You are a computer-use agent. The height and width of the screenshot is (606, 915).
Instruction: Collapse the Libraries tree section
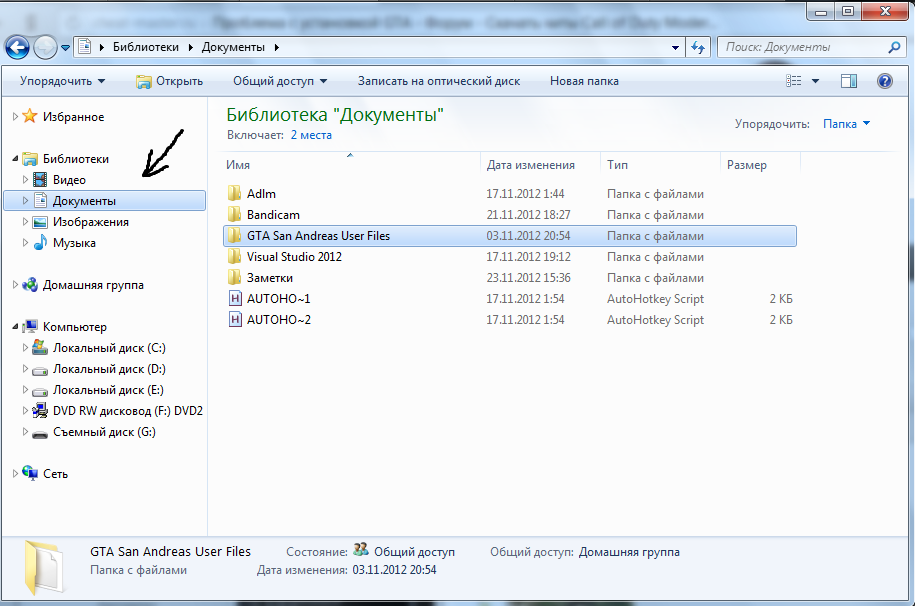[15, 159]
